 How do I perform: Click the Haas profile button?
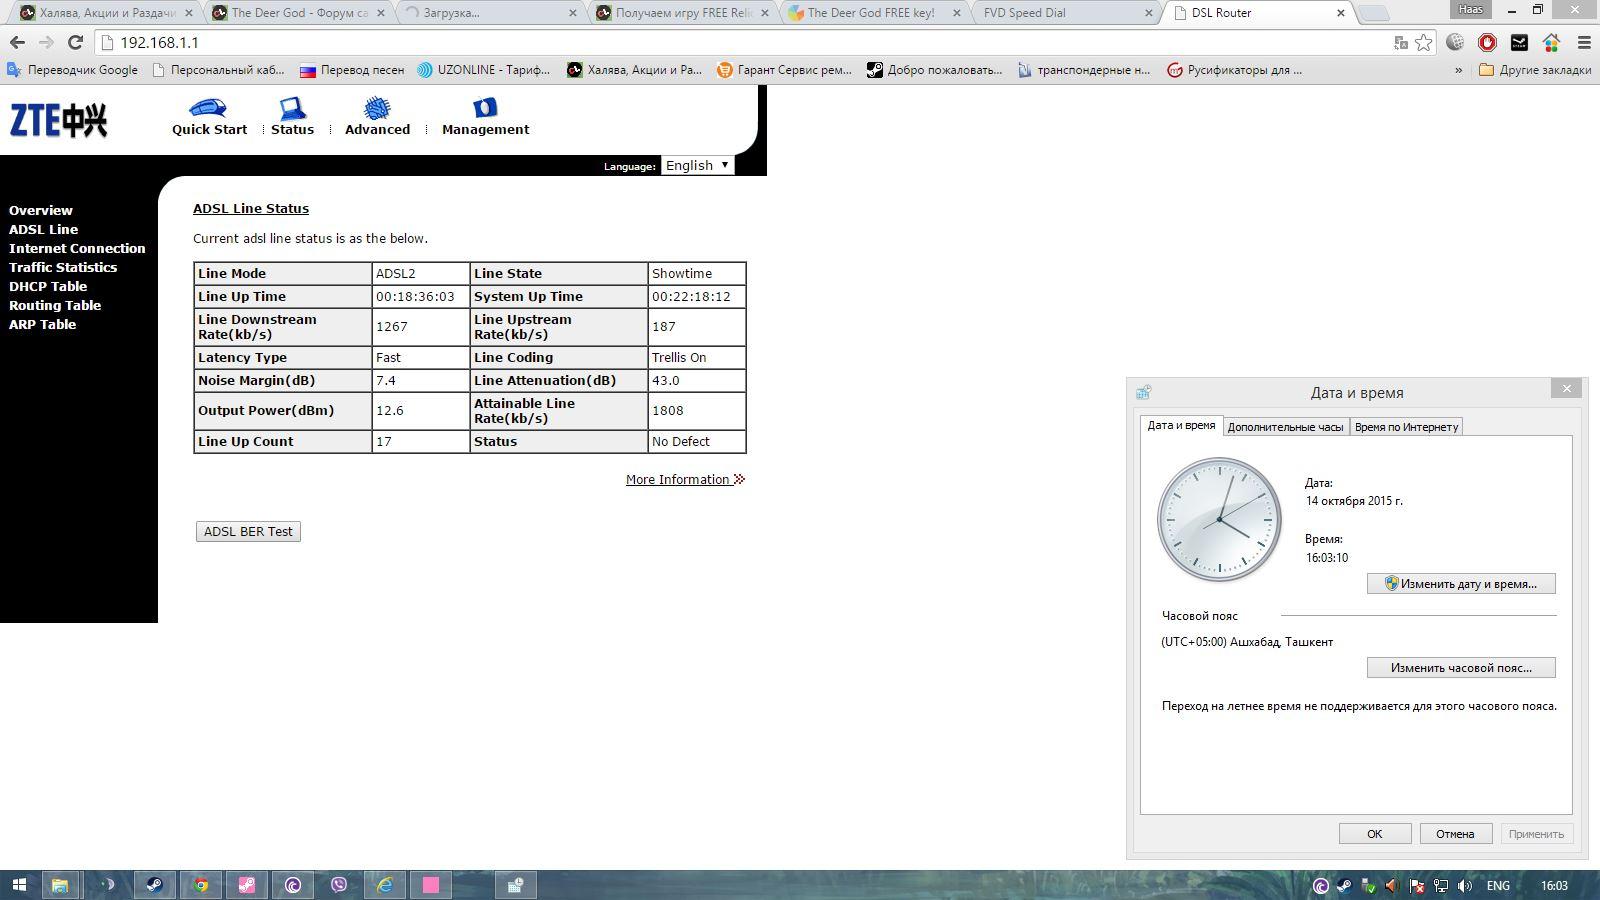[1470, 9]
